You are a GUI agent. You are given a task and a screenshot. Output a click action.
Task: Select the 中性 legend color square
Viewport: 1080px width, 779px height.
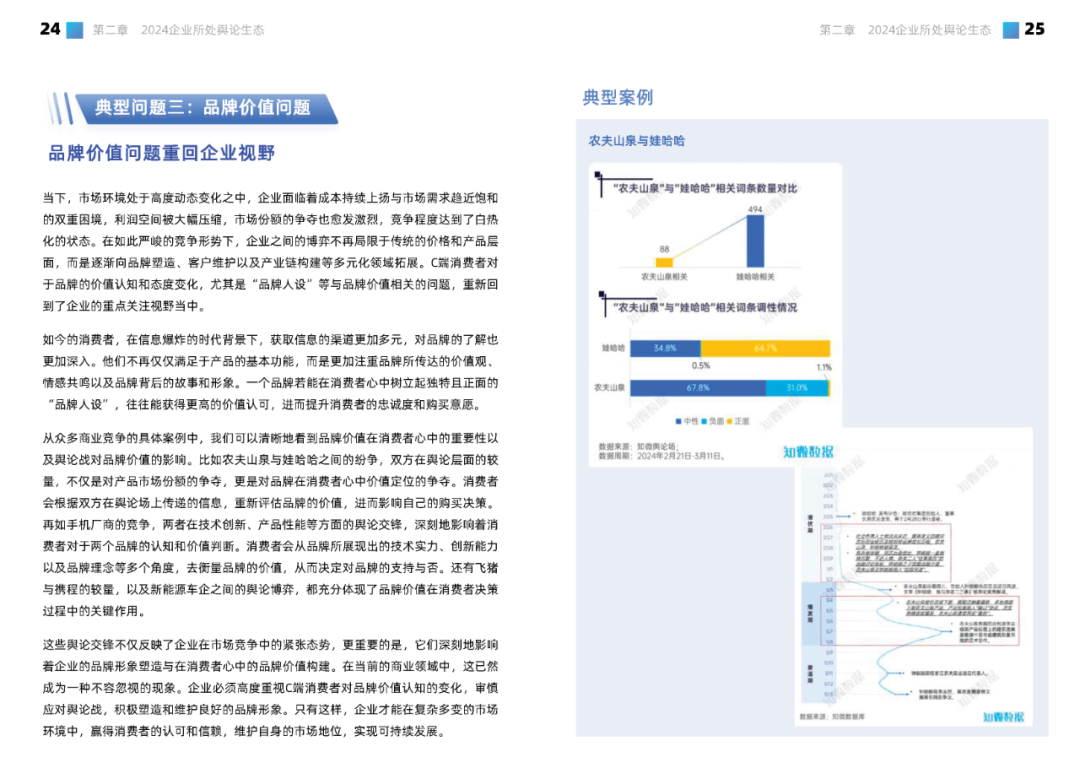tap(678, 422)
